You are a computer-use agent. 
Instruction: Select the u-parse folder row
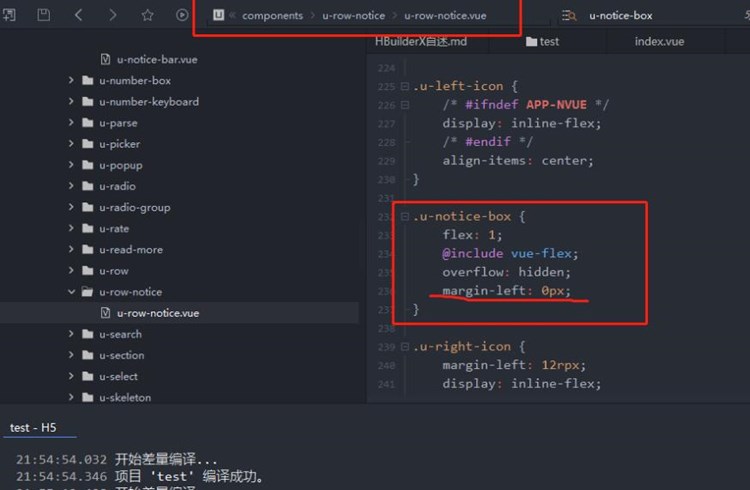tap(118, 122)
